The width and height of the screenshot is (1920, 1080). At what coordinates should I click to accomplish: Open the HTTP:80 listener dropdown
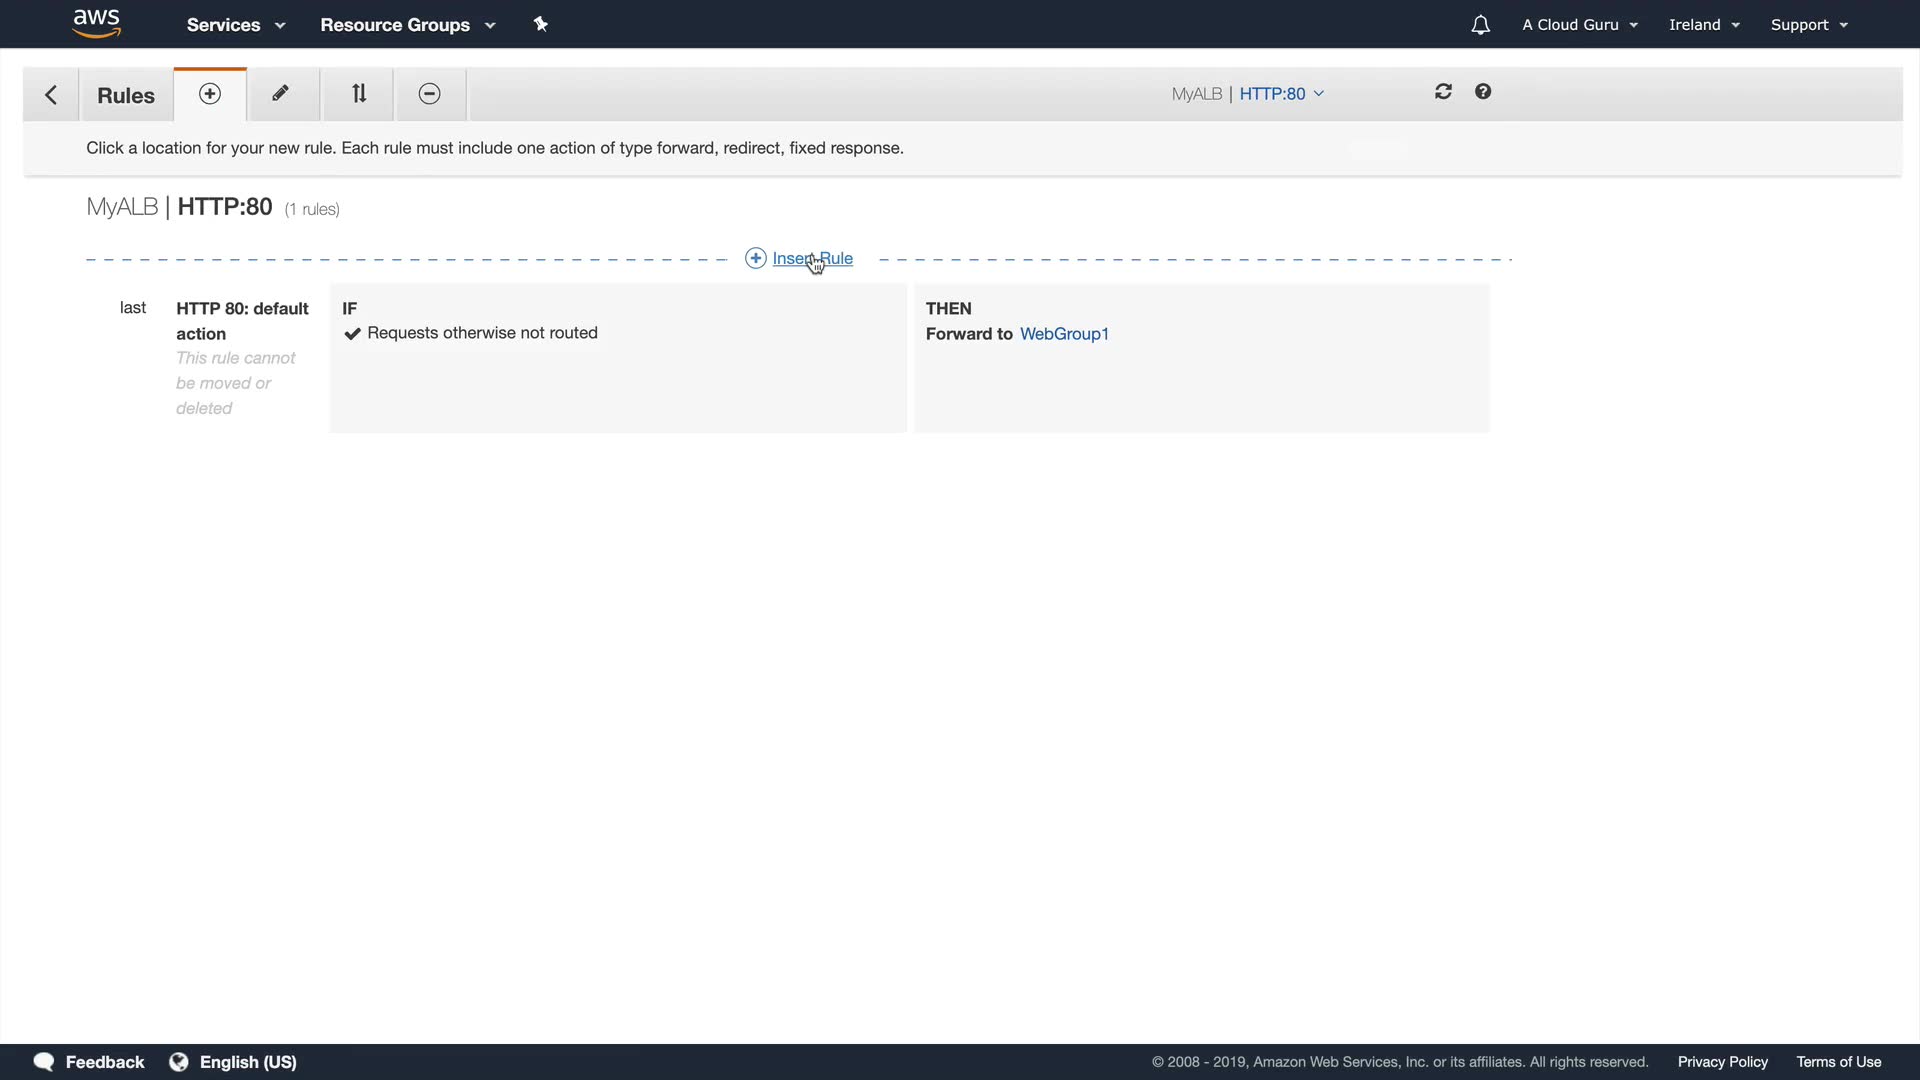1281,94
